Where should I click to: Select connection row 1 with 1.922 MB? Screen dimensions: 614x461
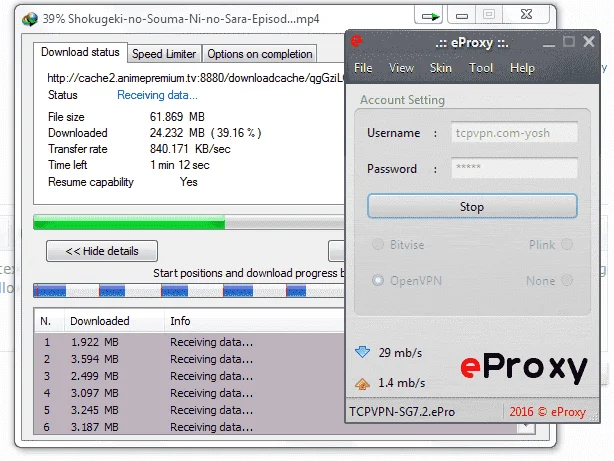tap(190, 342)
